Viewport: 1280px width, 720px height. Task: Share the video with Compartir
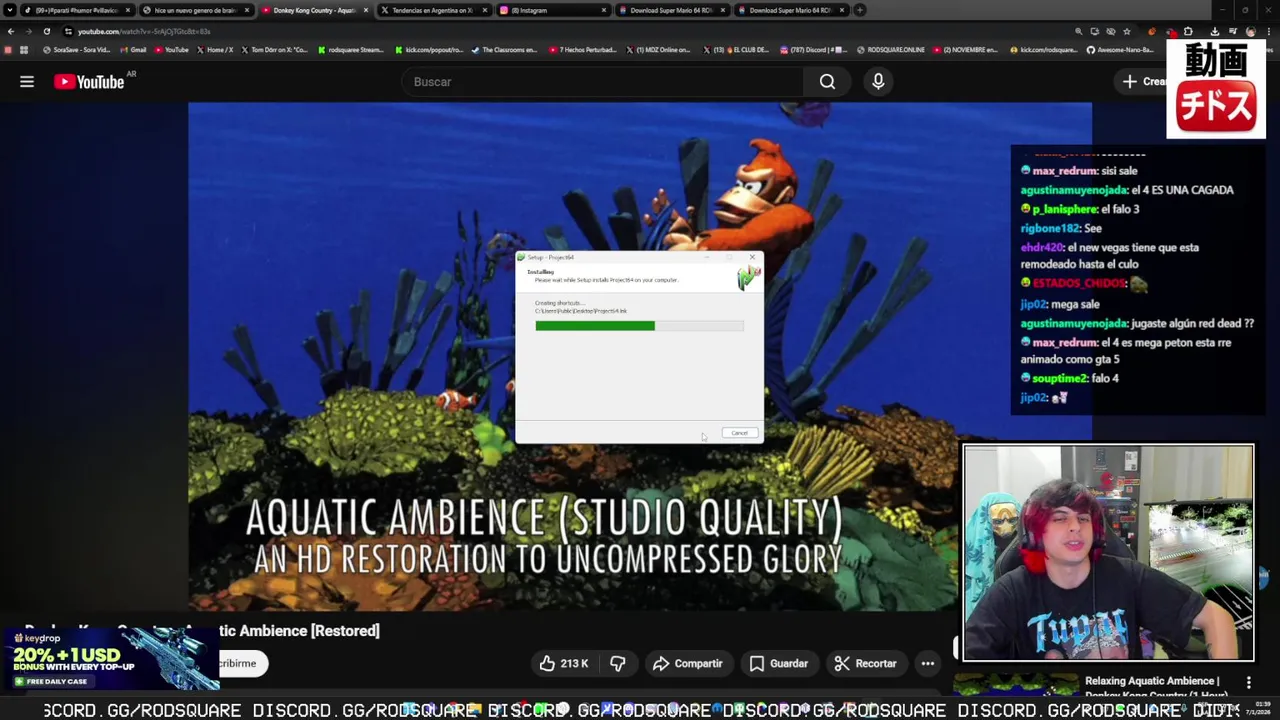tap(687, 663)
